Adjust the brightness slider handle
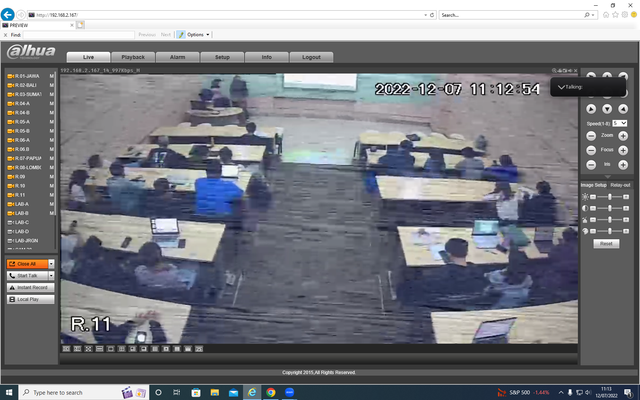 coord(610,197)
